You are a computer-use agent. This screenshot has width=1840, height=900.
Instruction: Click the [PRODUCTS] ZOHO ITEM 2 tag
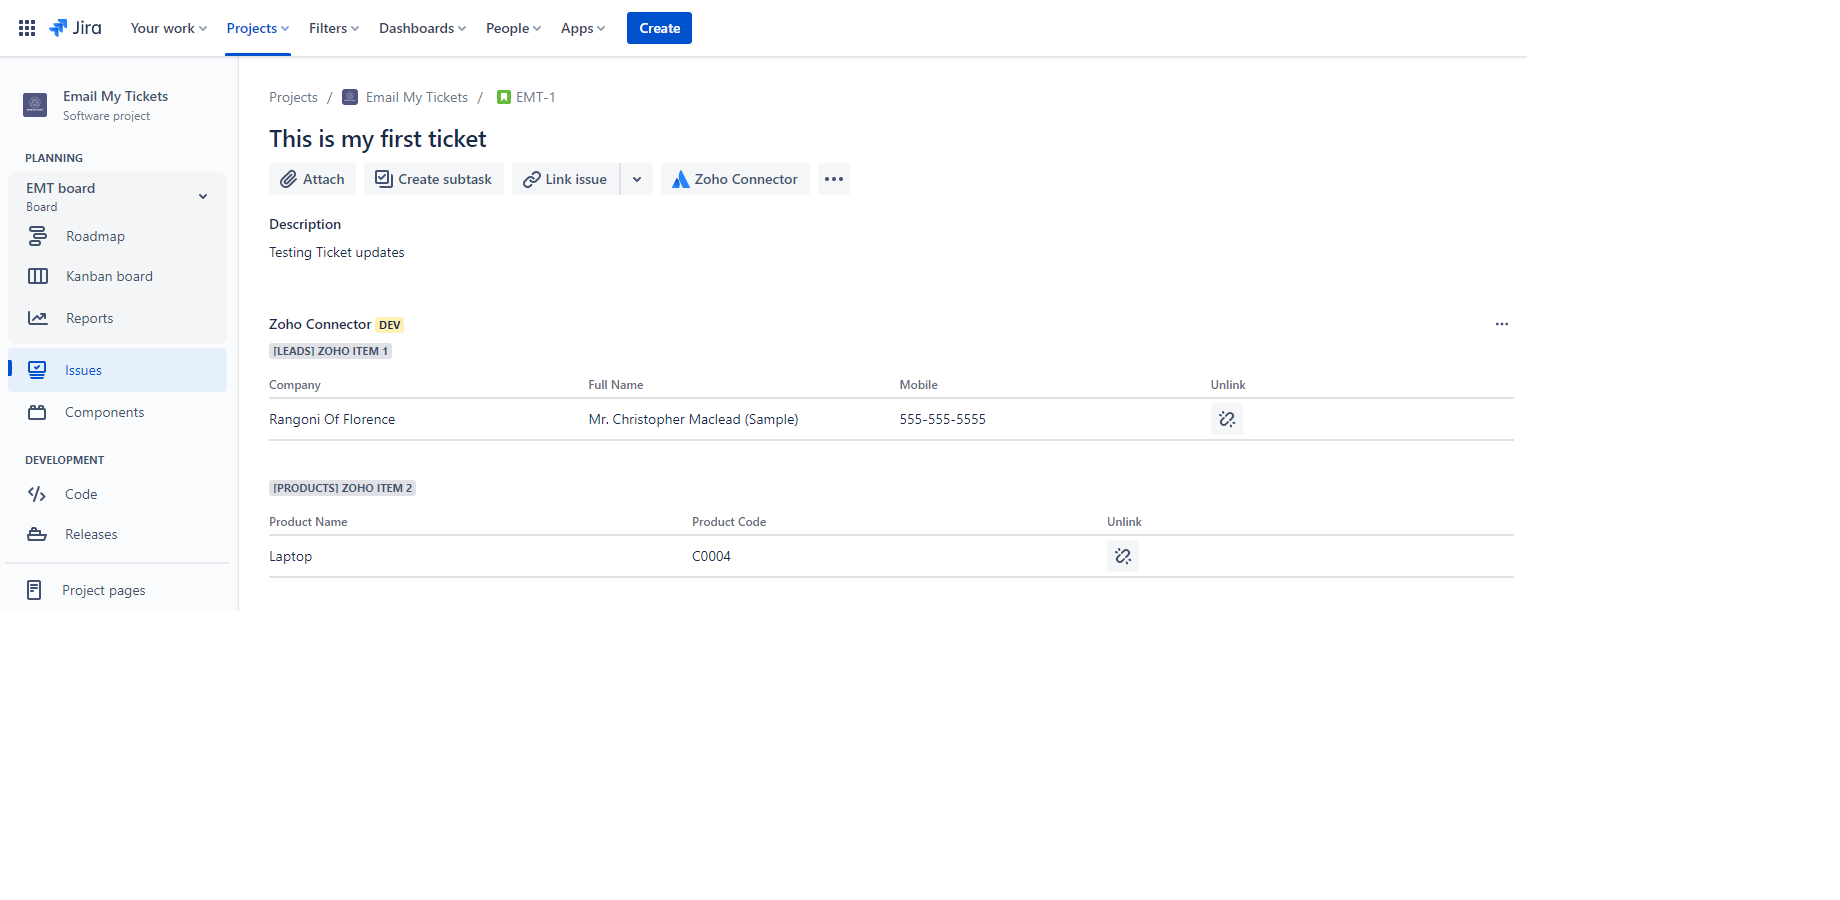pyautogui.click(x=342, y=488)
